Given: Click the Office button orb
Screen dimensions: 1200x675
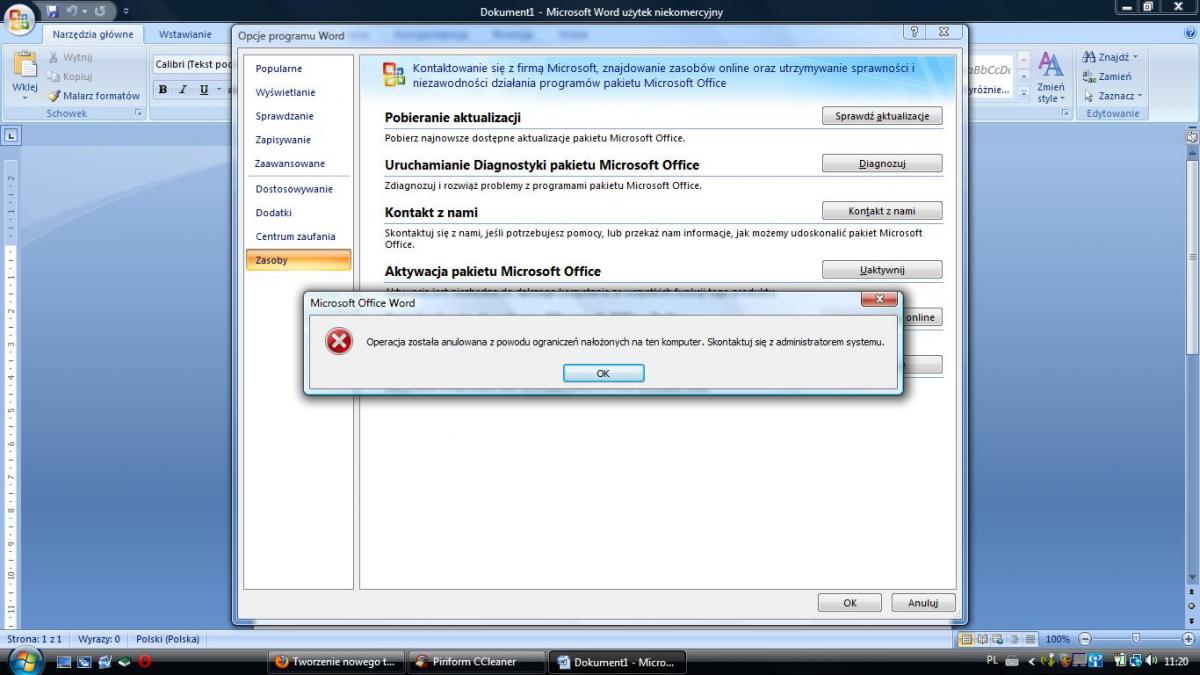Looking at the screenshot, I should pyautogui.click(x=19, y=17).
